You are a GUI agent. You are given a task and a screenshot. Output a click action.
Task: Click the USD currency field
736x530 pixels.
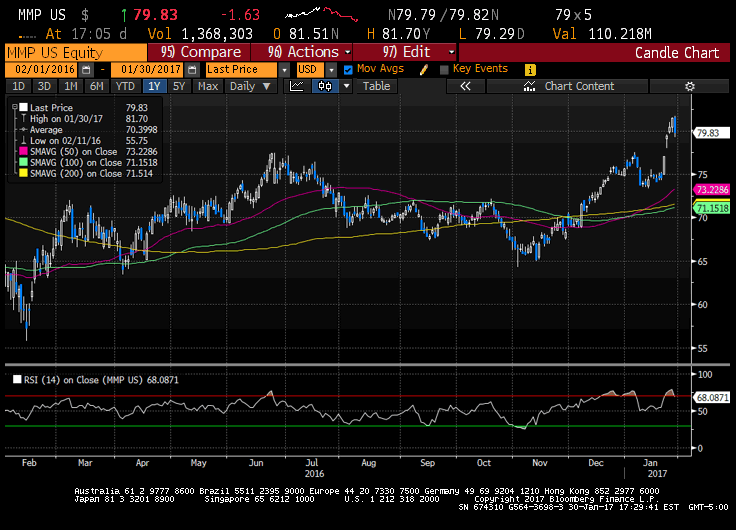pos(310,70)
